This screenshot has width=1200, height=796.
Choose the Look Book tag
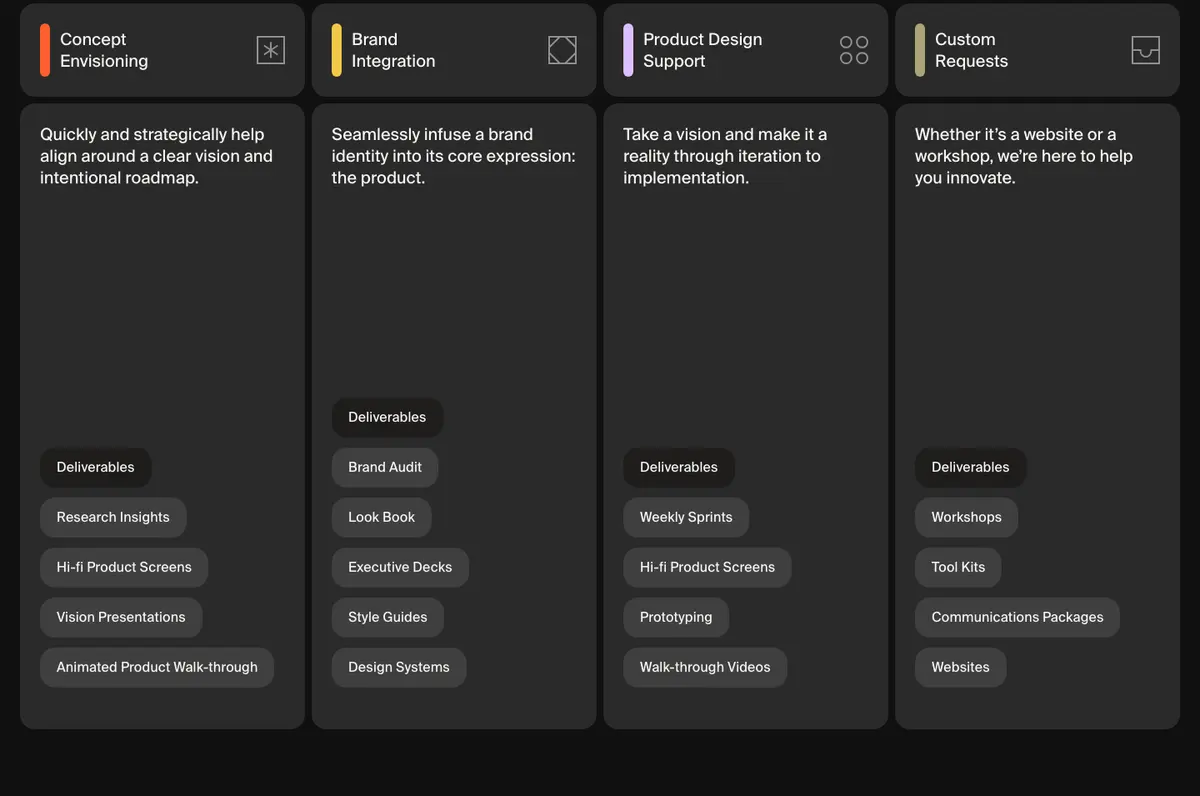point(381,517)
